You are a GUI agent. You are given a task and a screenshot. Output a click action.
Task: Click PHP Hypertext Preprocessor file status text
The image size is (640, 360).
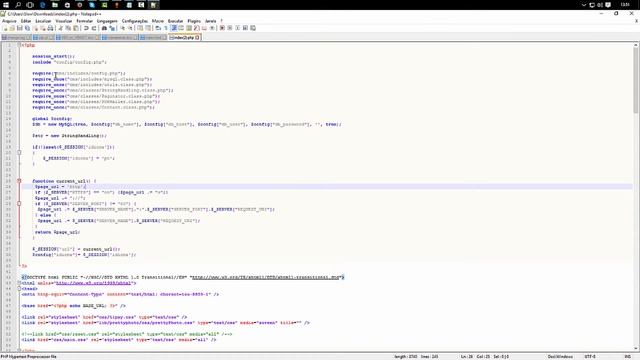click(29, 357)
